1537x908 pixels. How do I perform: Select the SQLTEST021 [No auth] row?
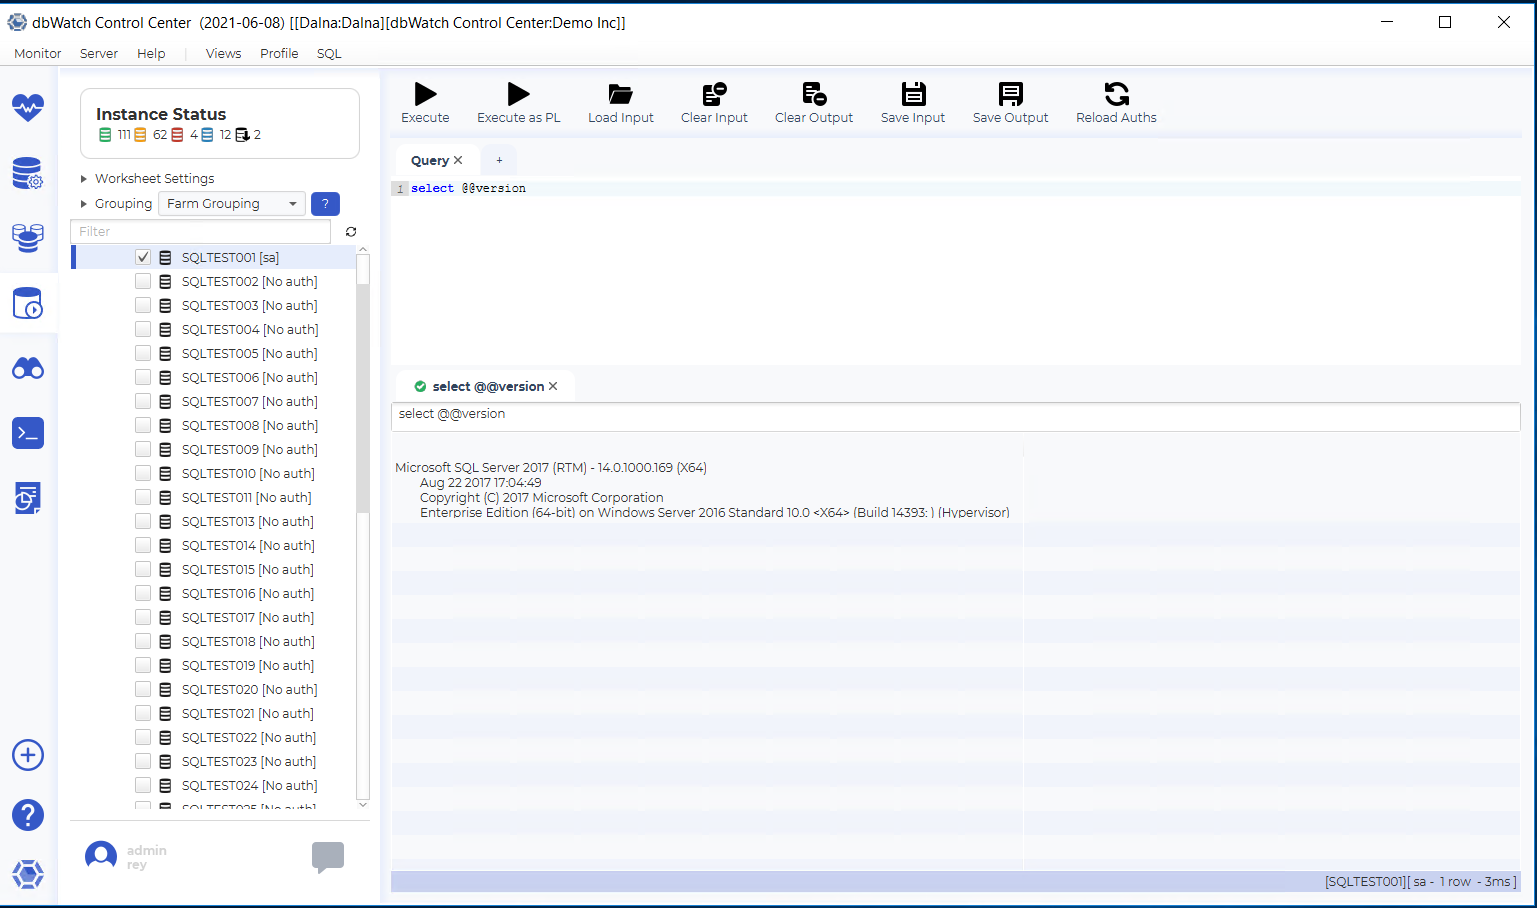pos(215,713)
